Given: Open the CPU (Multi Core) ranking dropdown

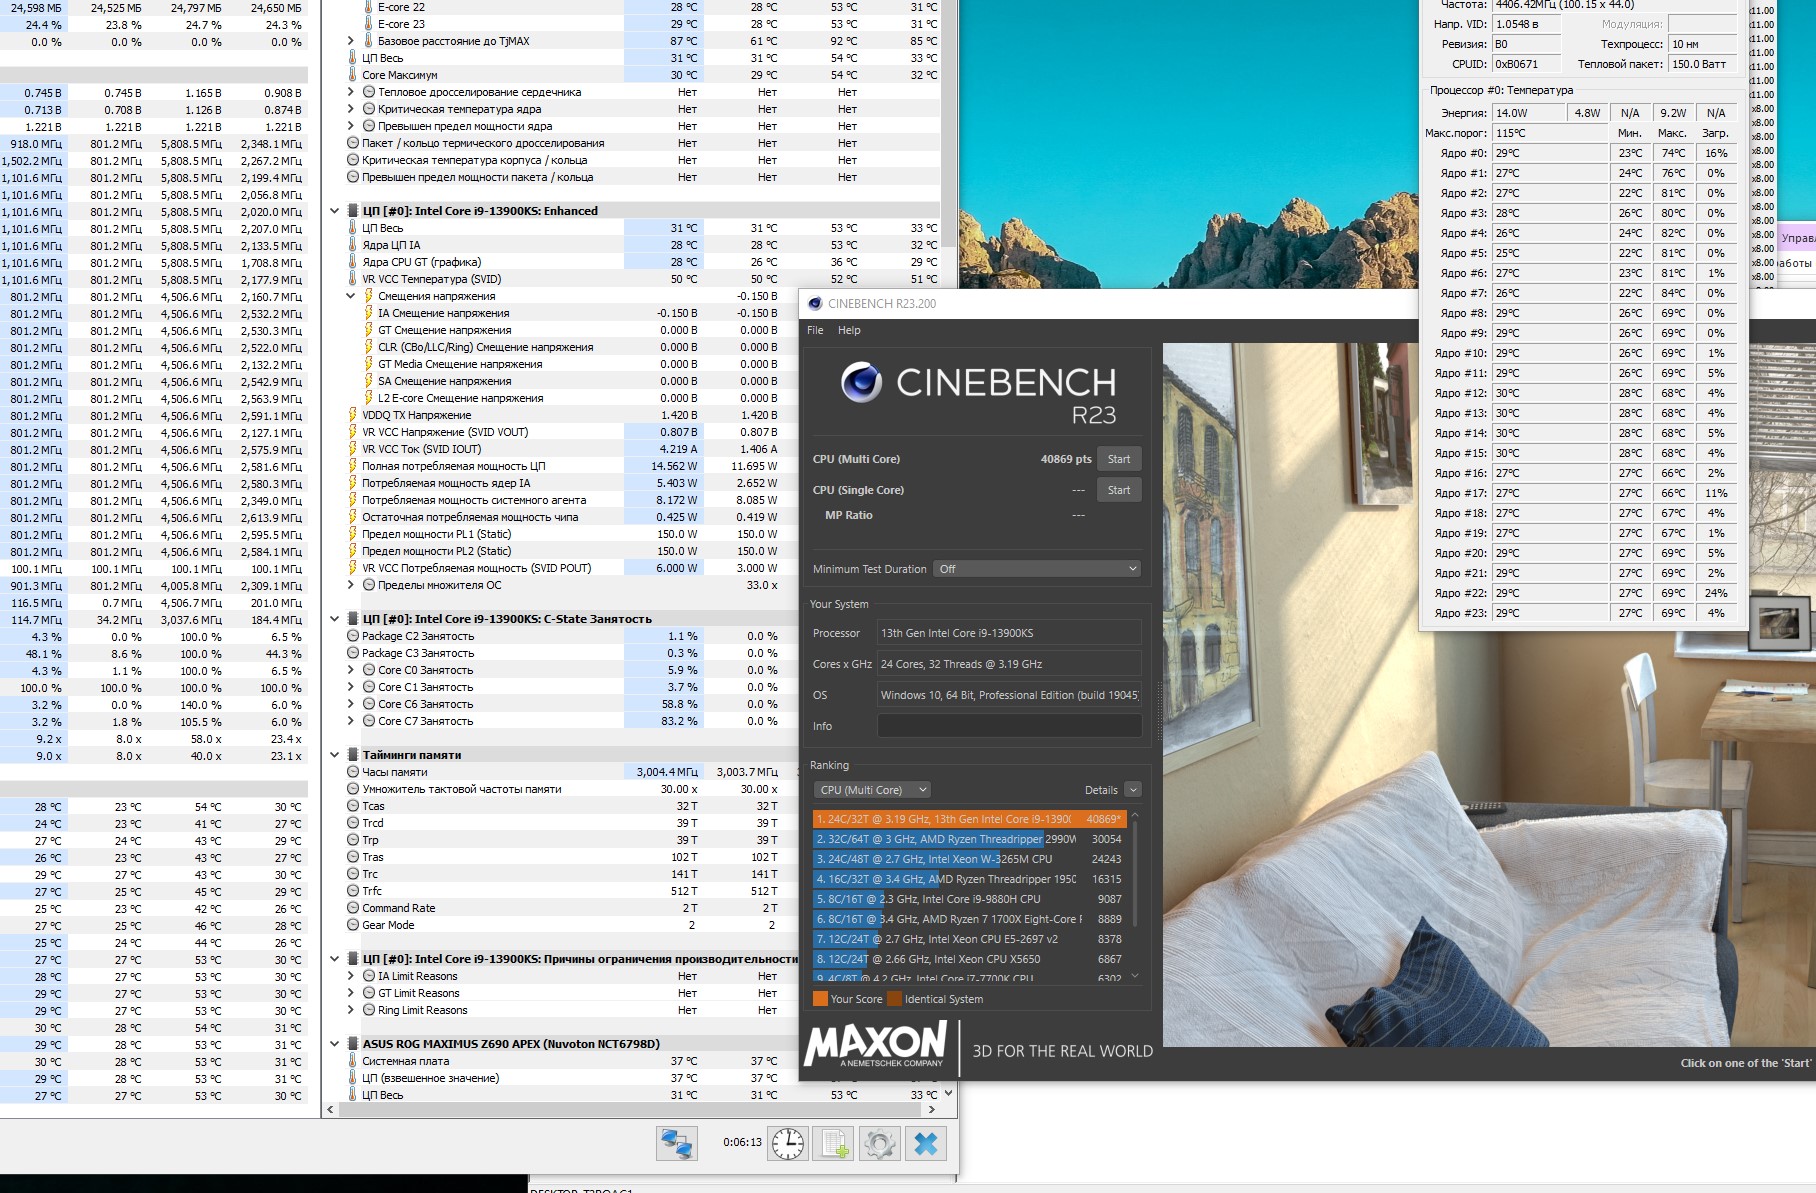Looking at the screenshot, I should tap(873, 790).
